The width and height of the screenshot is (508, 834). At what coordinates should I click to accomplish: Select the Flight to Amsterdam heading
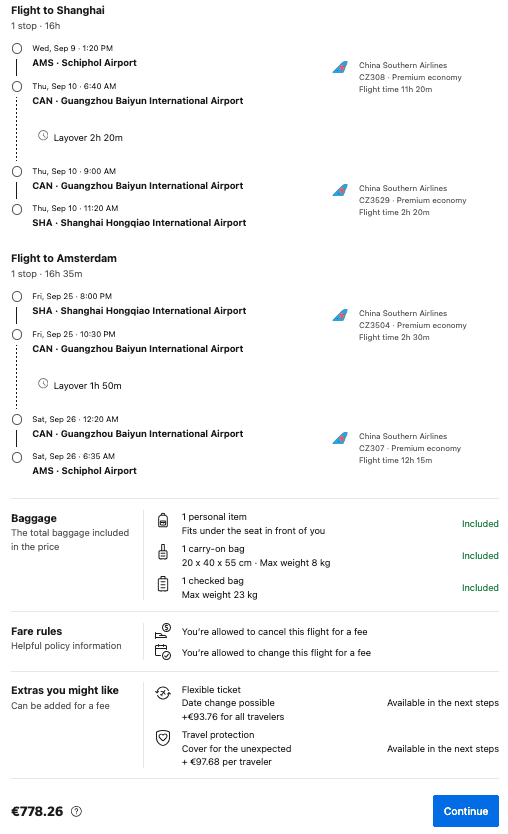point(64,258)
